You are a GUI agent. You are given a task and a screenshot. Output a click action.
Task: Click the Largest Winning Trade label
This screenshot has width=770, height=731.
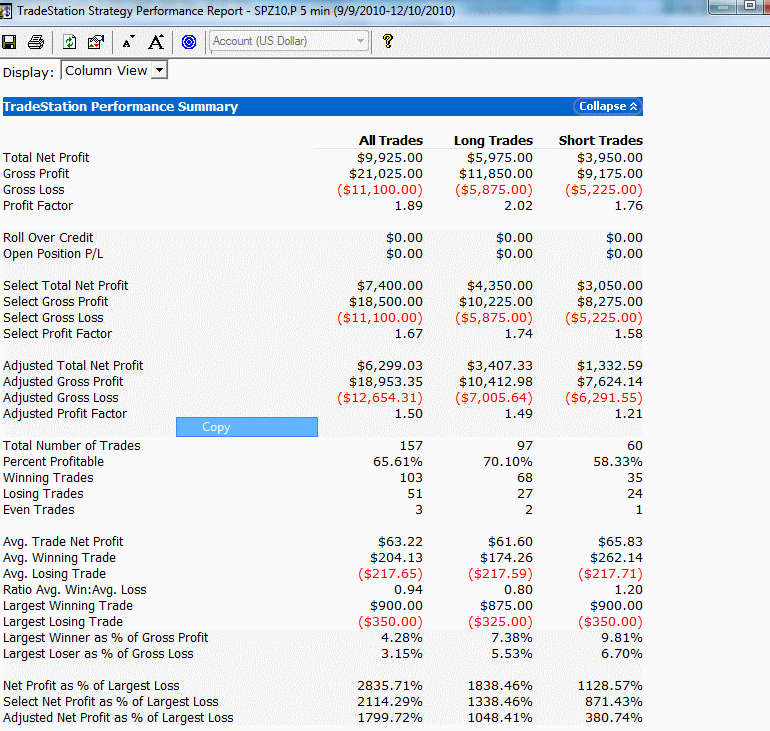click(68, 606)
